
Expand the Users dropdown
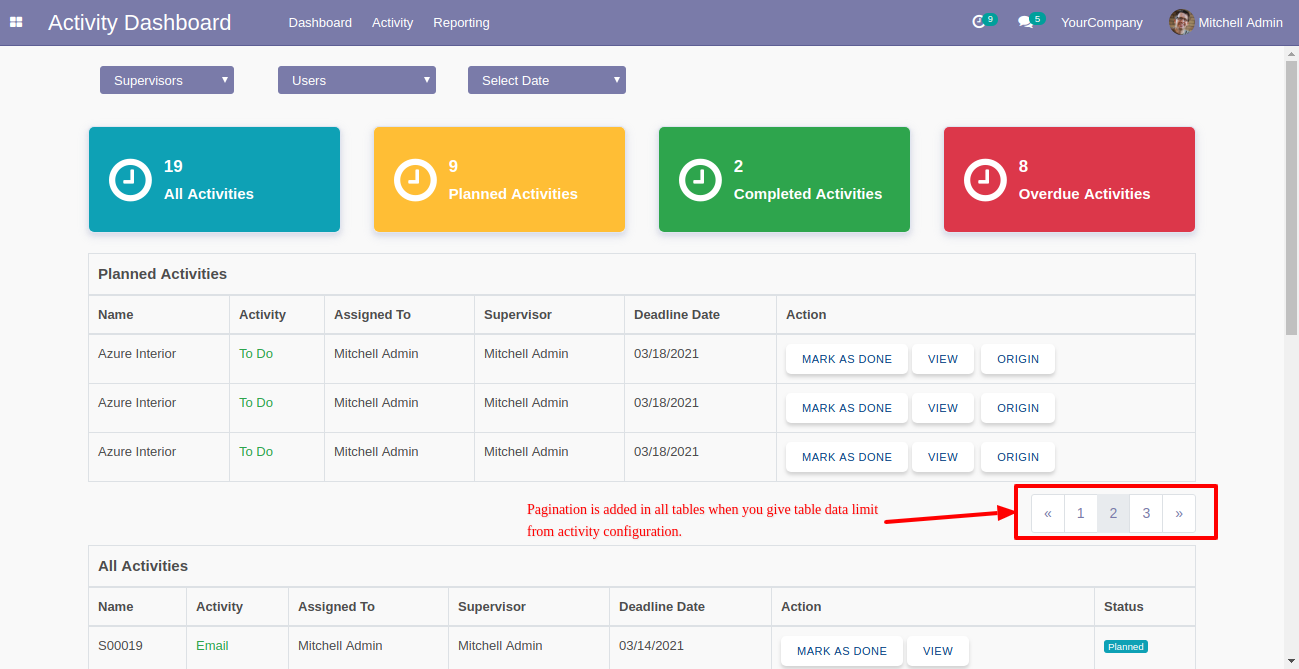click(357, 80)
